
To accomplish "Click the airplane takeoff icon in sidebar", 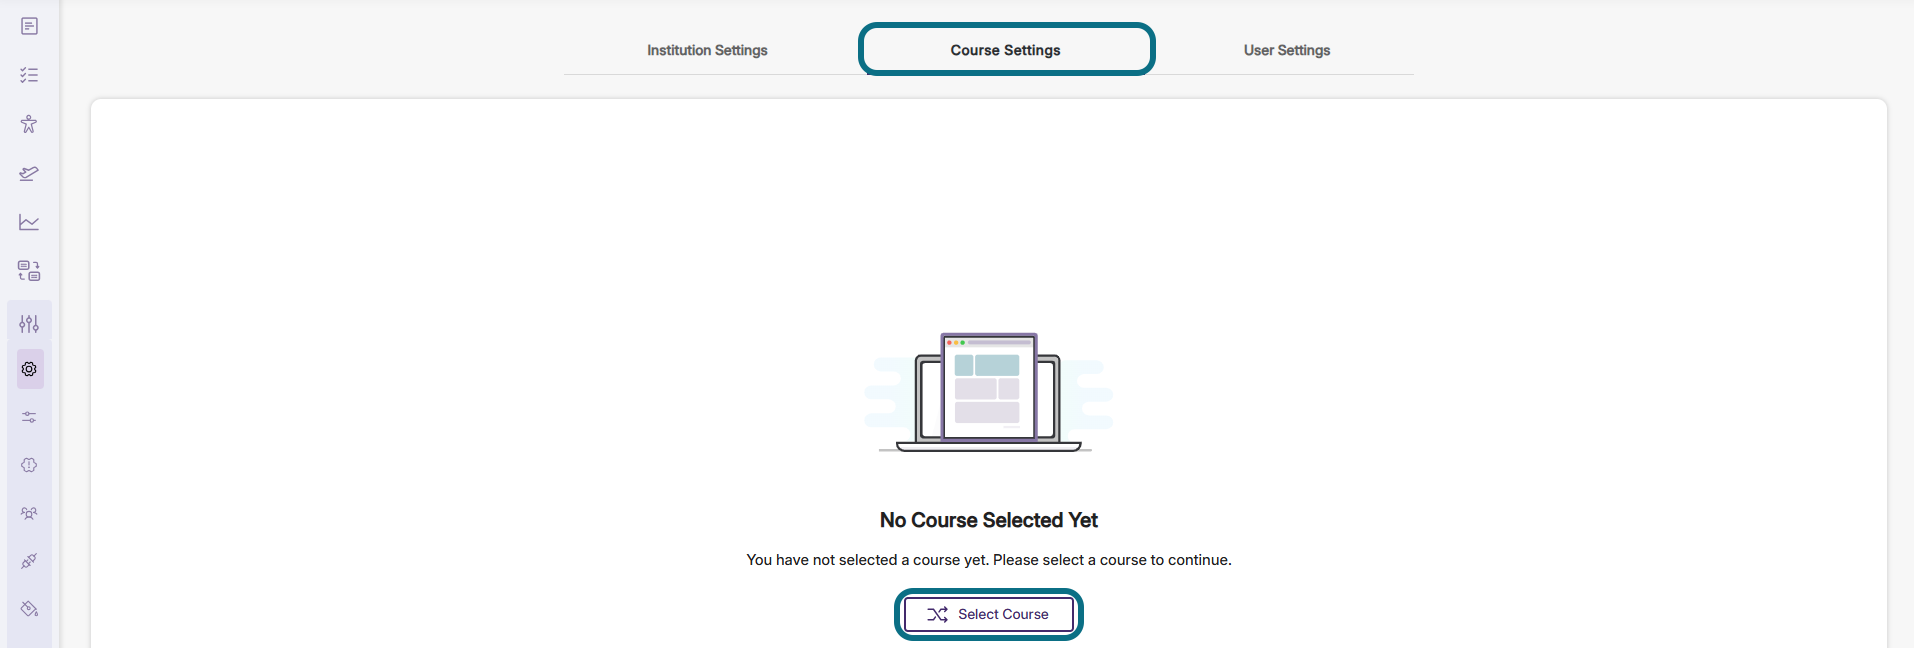I will (x=29, y=173).
